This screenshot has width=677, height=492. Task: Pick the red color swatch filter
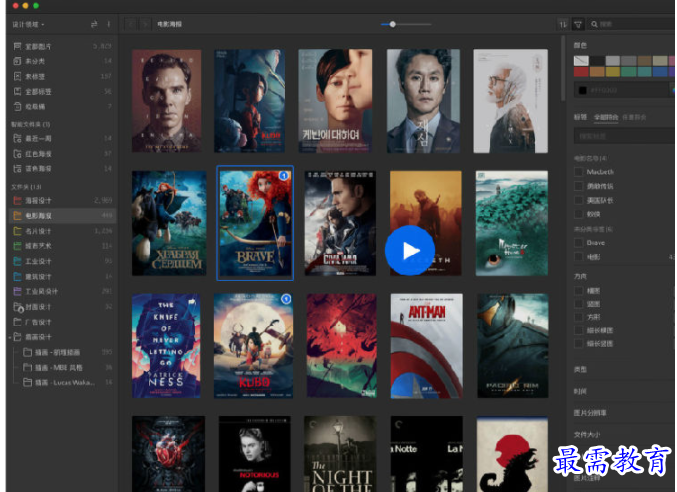tap(581, 72)
